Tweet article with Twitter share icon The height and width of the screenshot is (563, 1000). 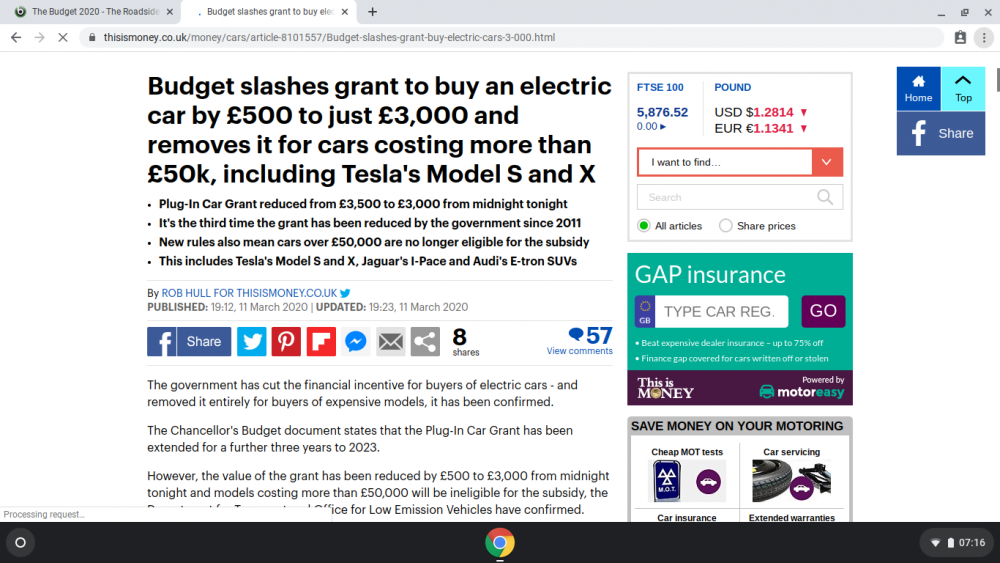click(252, 342)
